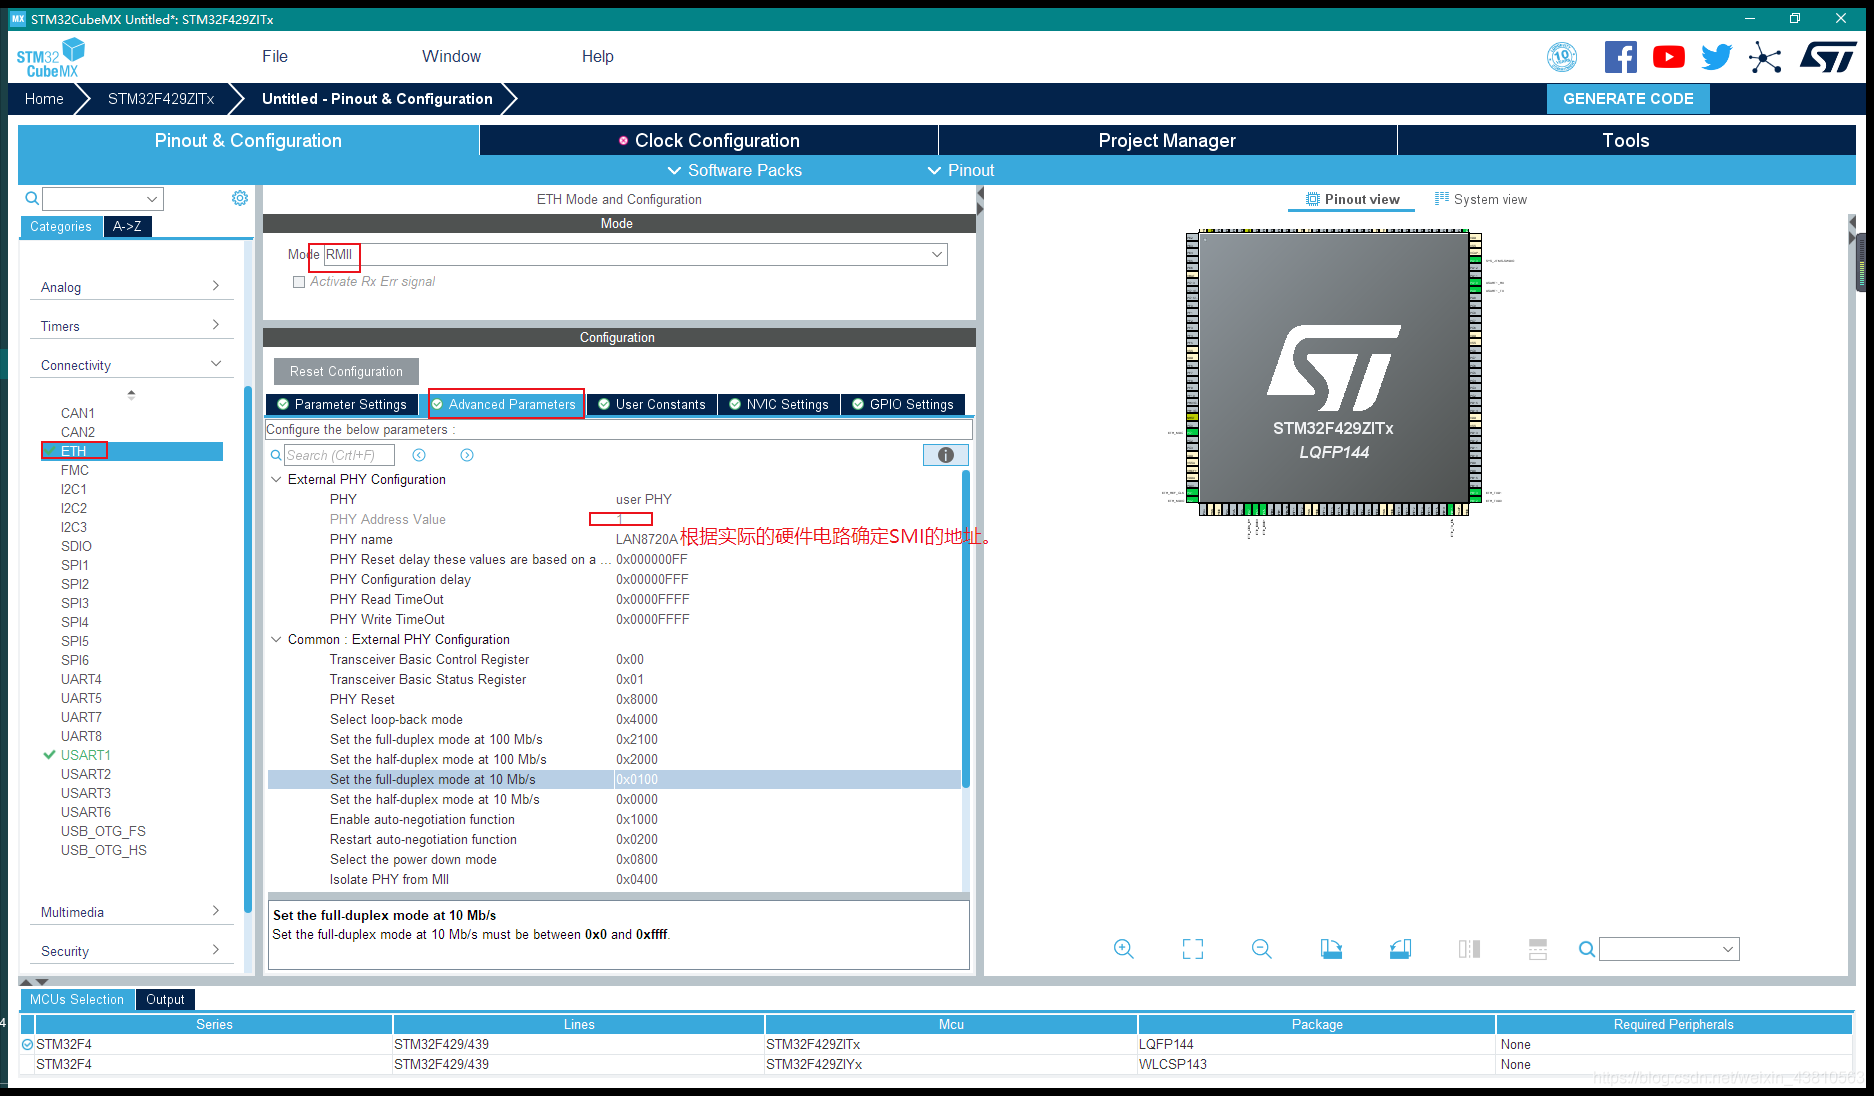Click the Reset Configuration button

point(346,371)
